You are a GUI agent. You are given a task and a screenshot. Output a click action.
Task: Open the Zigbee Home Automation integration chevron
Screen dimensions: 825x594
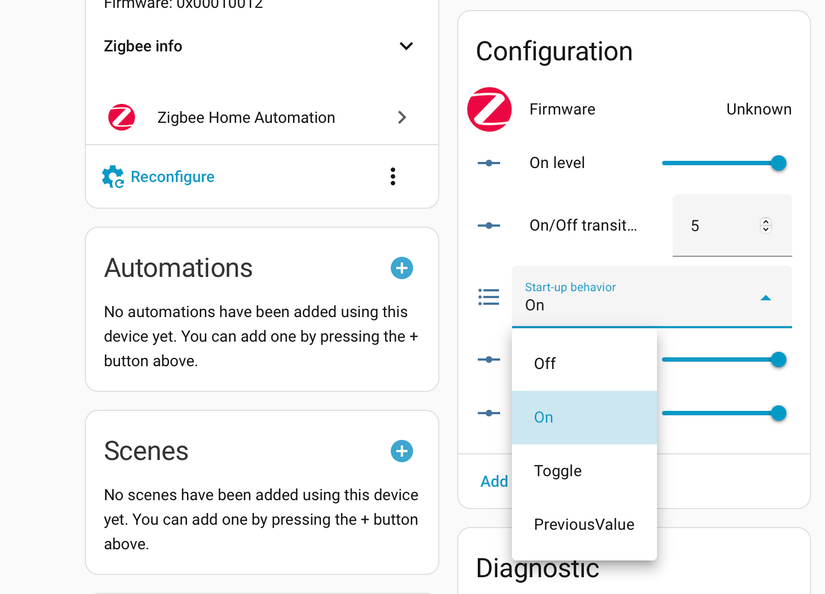pos(402,117)
